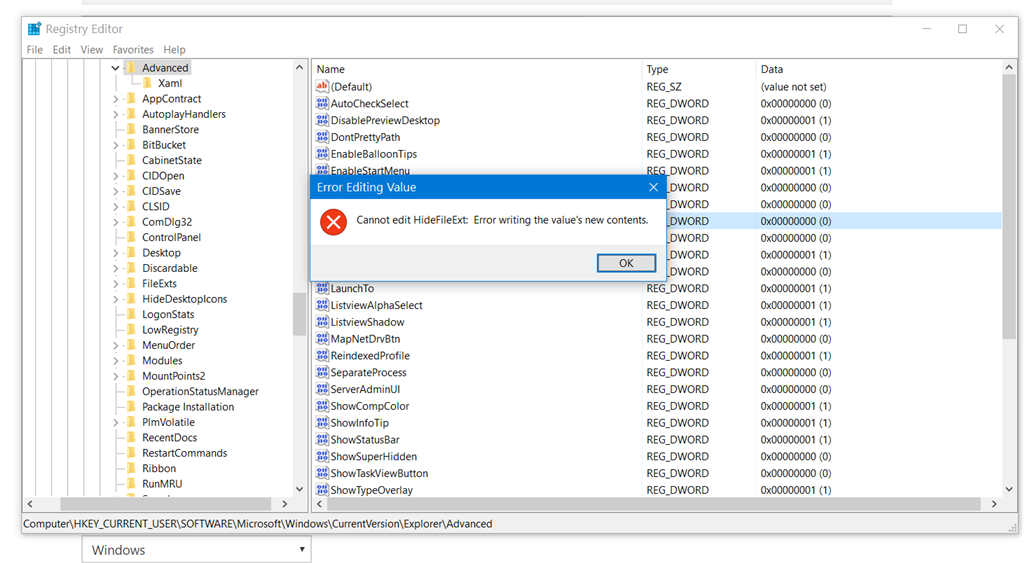Click the ShowStatusBar DWORD icon
The height and width of the screenshot is (563, 1024).
point(322,440)
